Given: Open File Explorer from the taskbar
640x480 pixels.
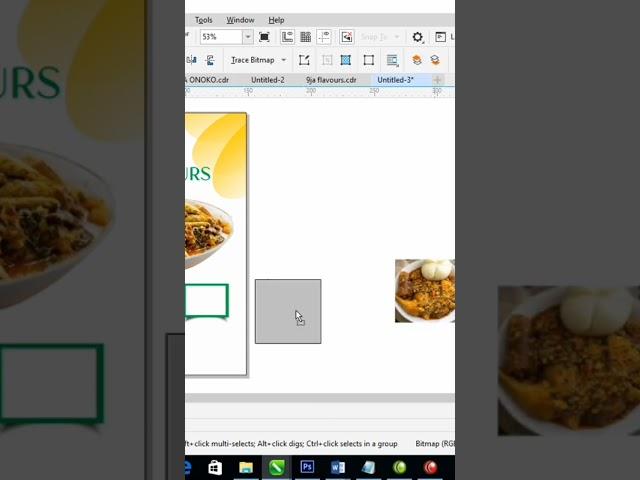Looking at the screenshot, I should pos(246,468).
